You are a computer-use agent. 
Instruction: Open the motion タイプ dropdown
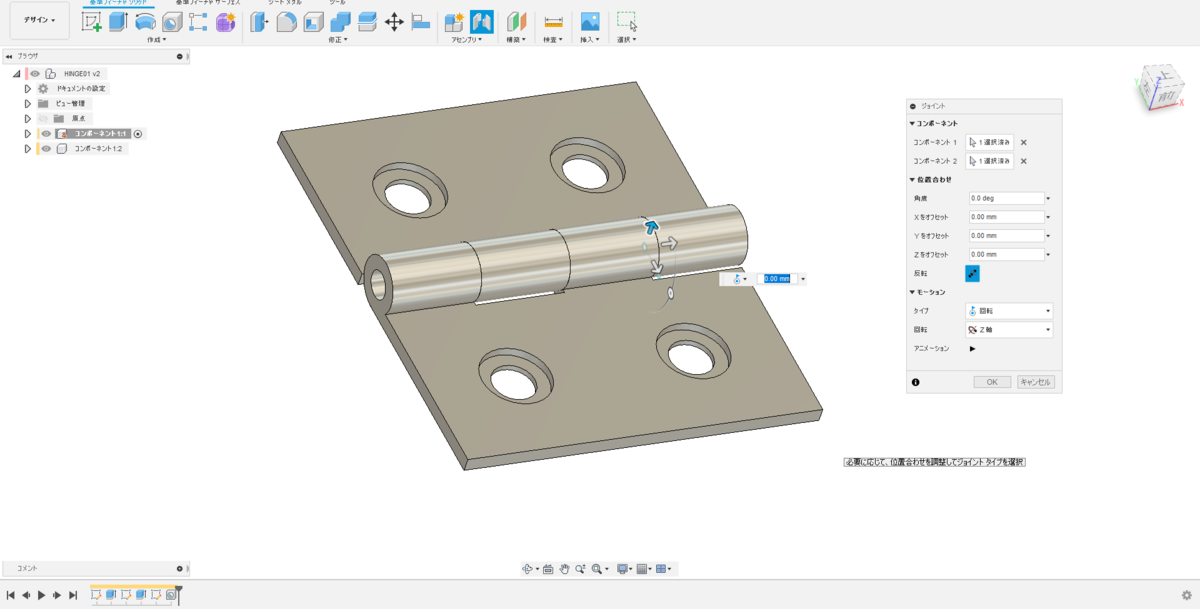(x=1009, y=311)
